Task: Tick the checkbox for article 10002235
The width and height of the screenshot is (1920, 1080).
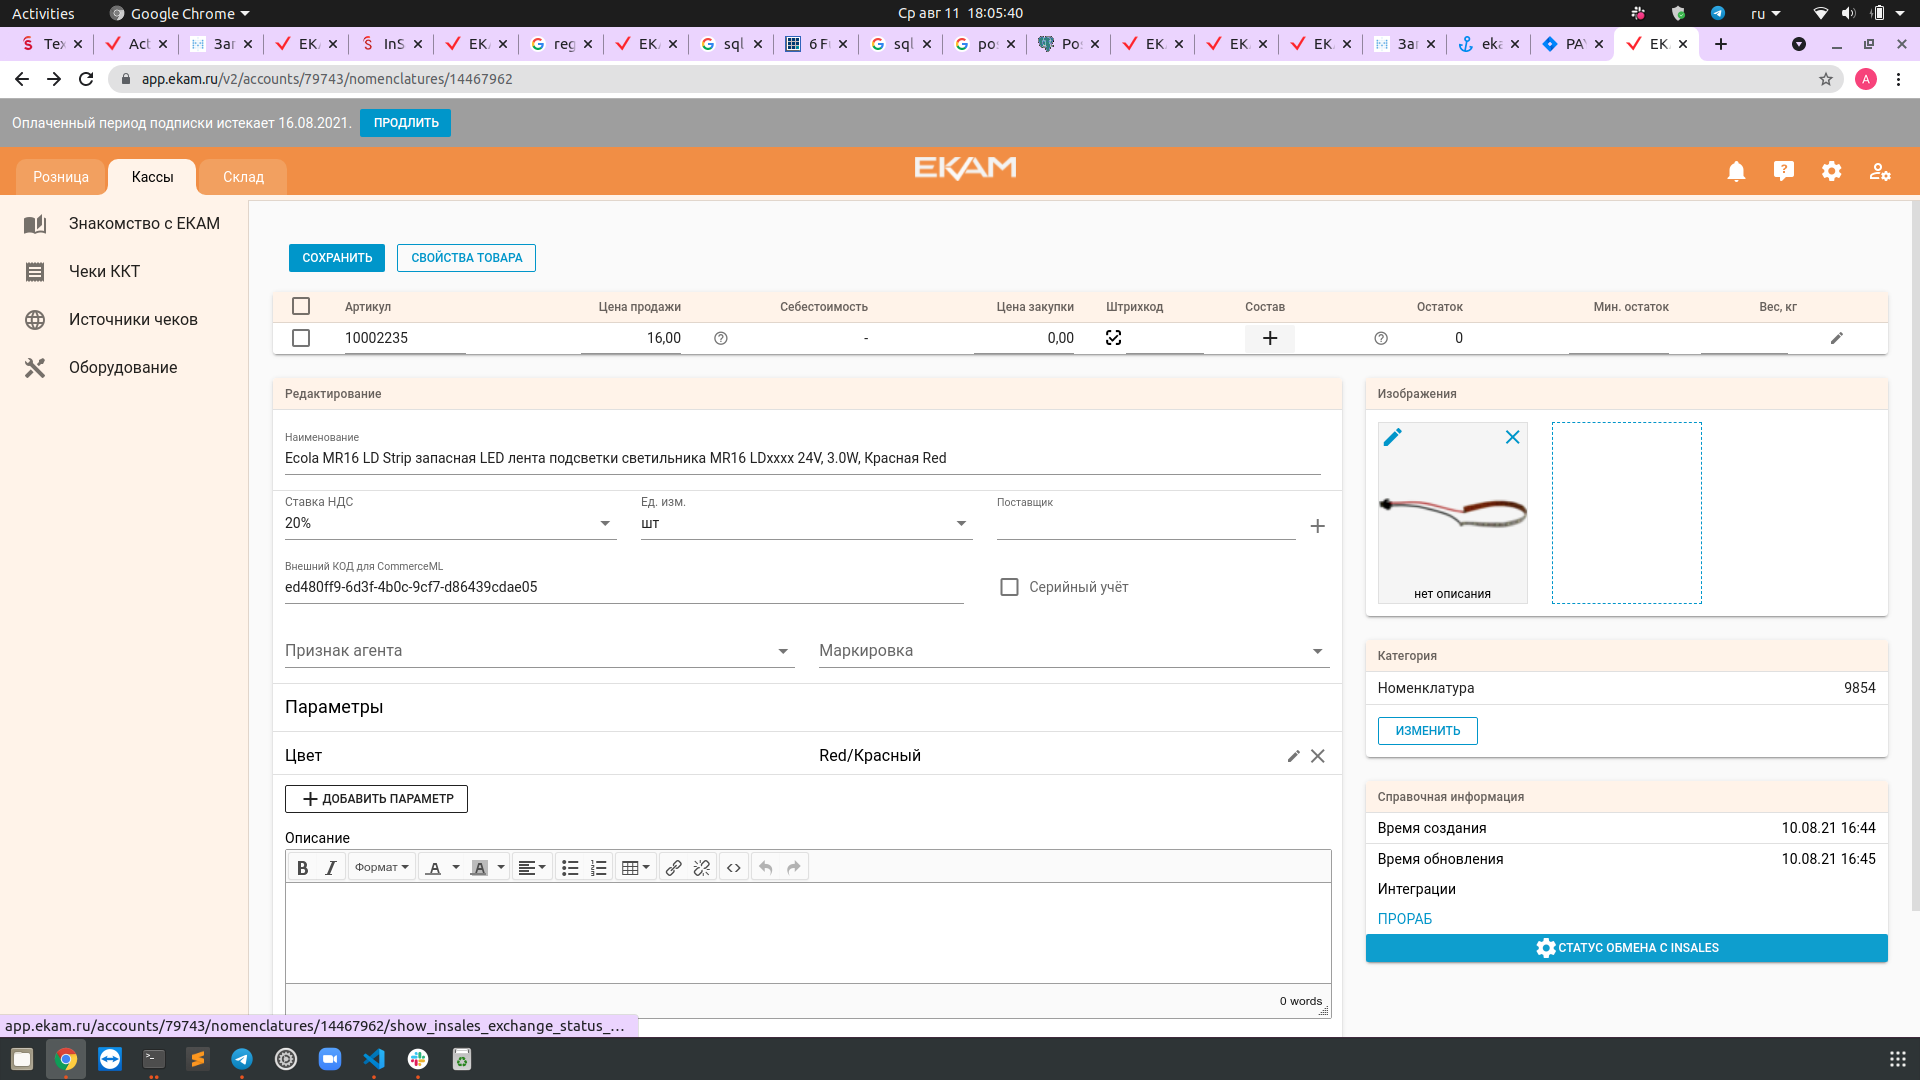Action: pyautogui.click(x=301, y=338)
